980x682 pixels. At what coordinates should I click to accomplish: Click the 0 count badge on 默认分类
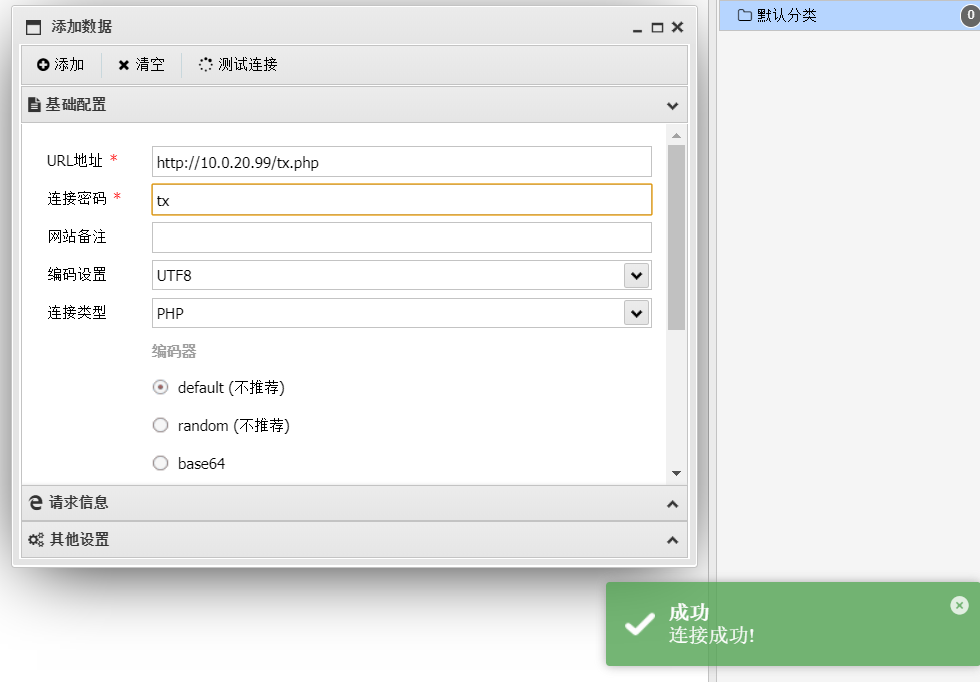tap(971, 15)
